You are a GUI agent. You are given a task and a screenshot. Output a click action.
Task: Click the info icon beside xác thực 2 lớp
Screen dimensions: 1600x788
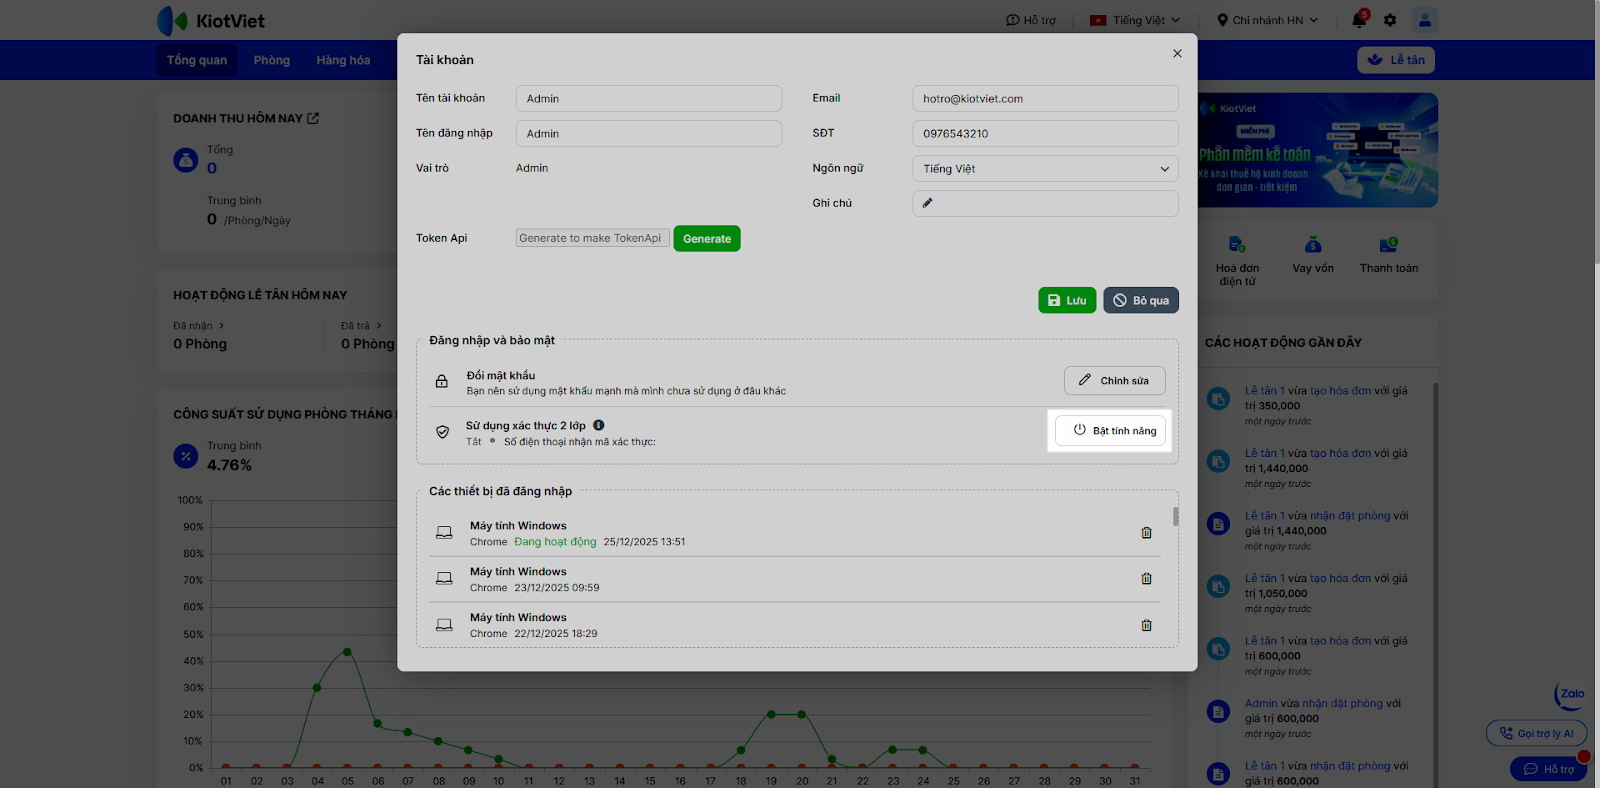[598, 425]
